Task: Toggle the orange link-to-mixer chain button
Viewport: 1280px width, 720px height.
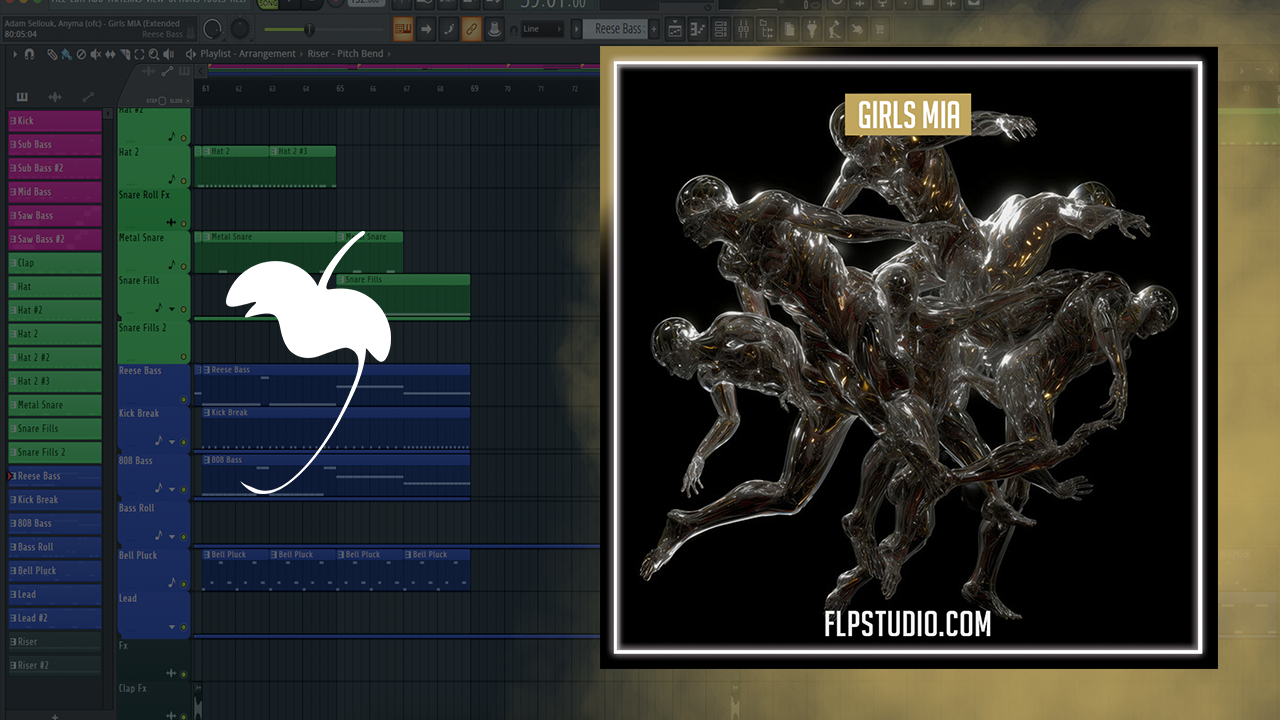Action: [x=471, y=29]
